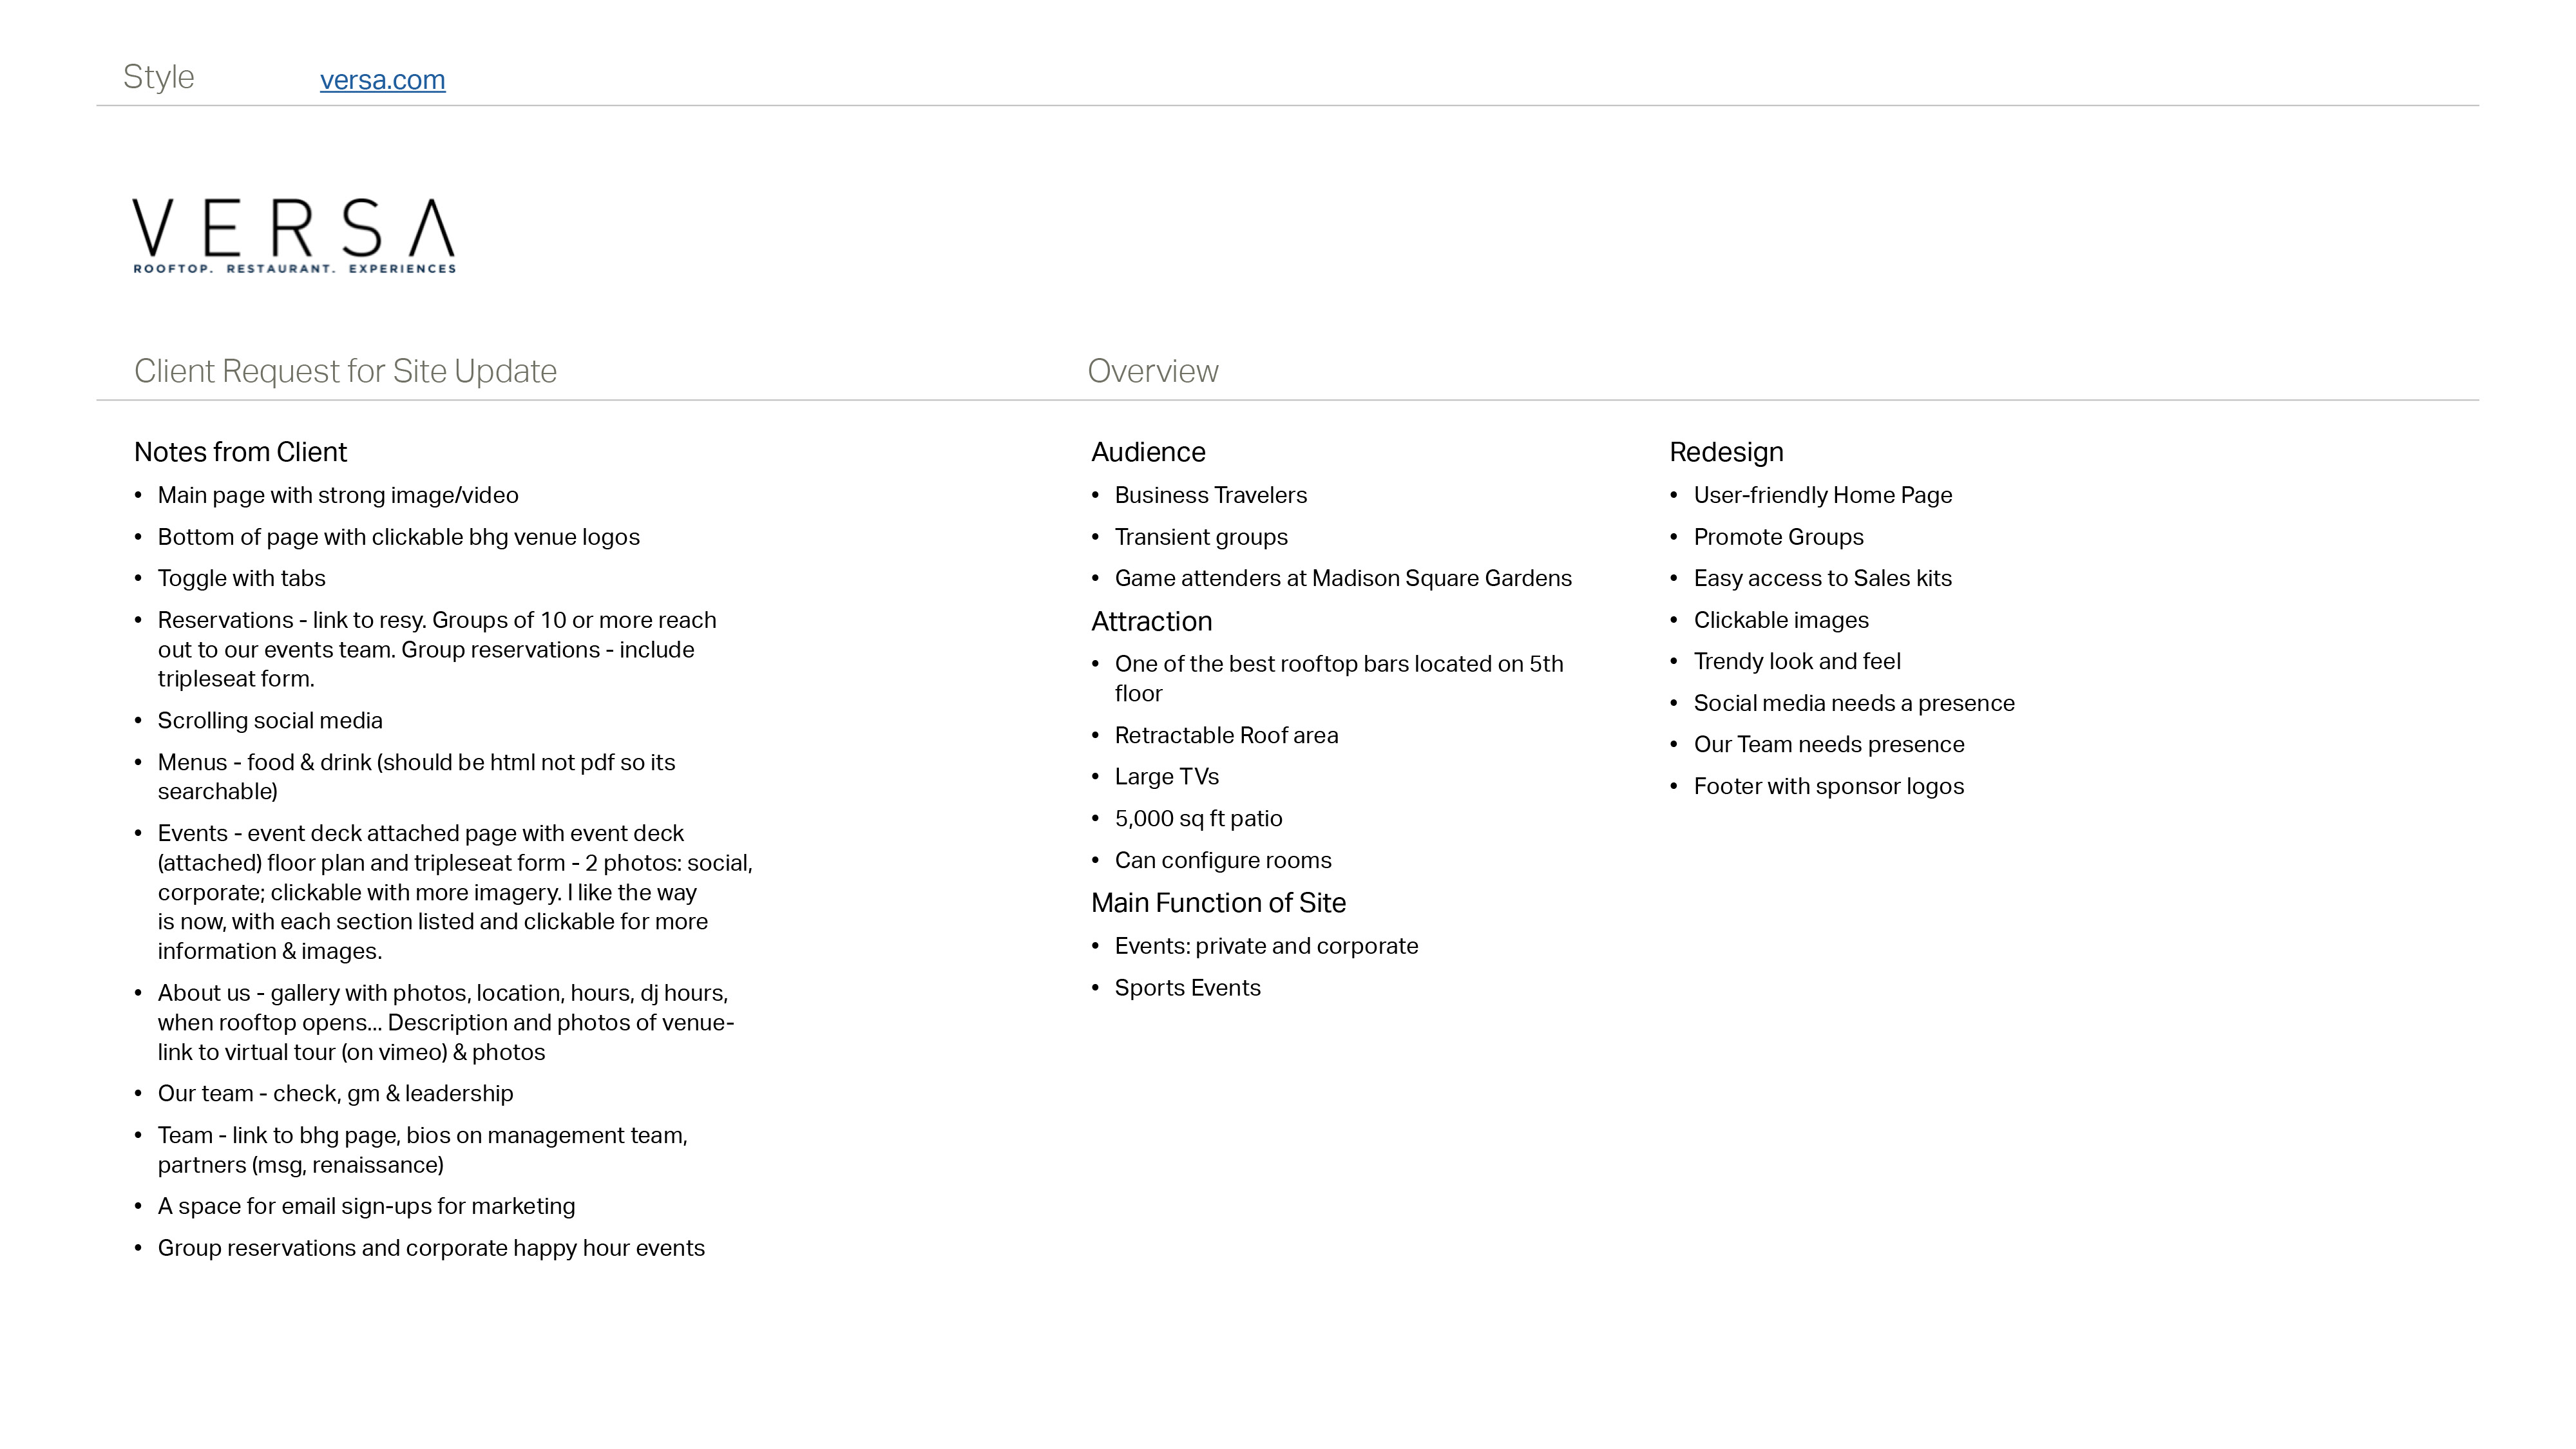Click the 'Redesign' heading
Viewport: 2576px width, 1449px height.
(x=1727, y=451)
